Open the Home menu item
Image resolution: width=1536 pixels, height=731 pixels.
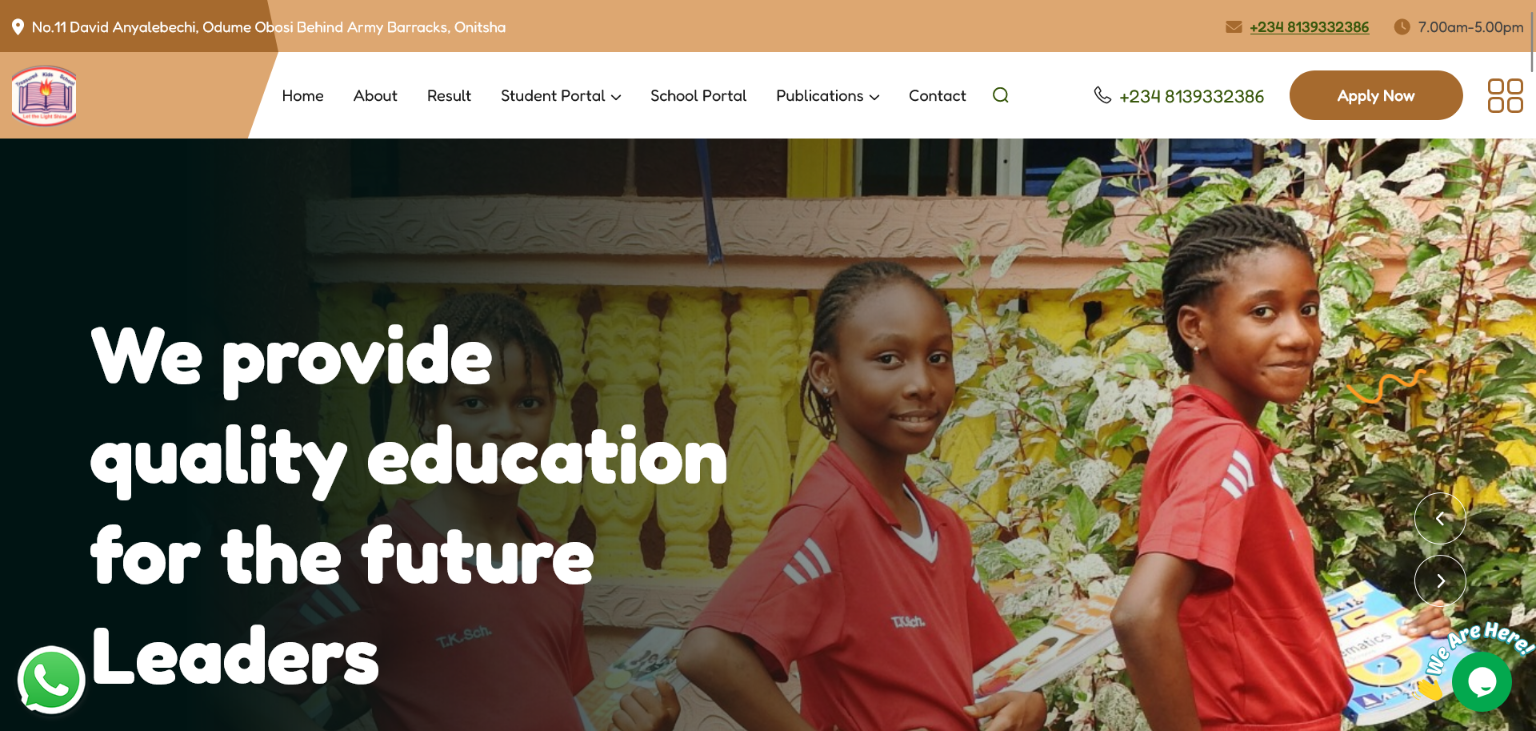pyautogui.click(x=303, y=96)
